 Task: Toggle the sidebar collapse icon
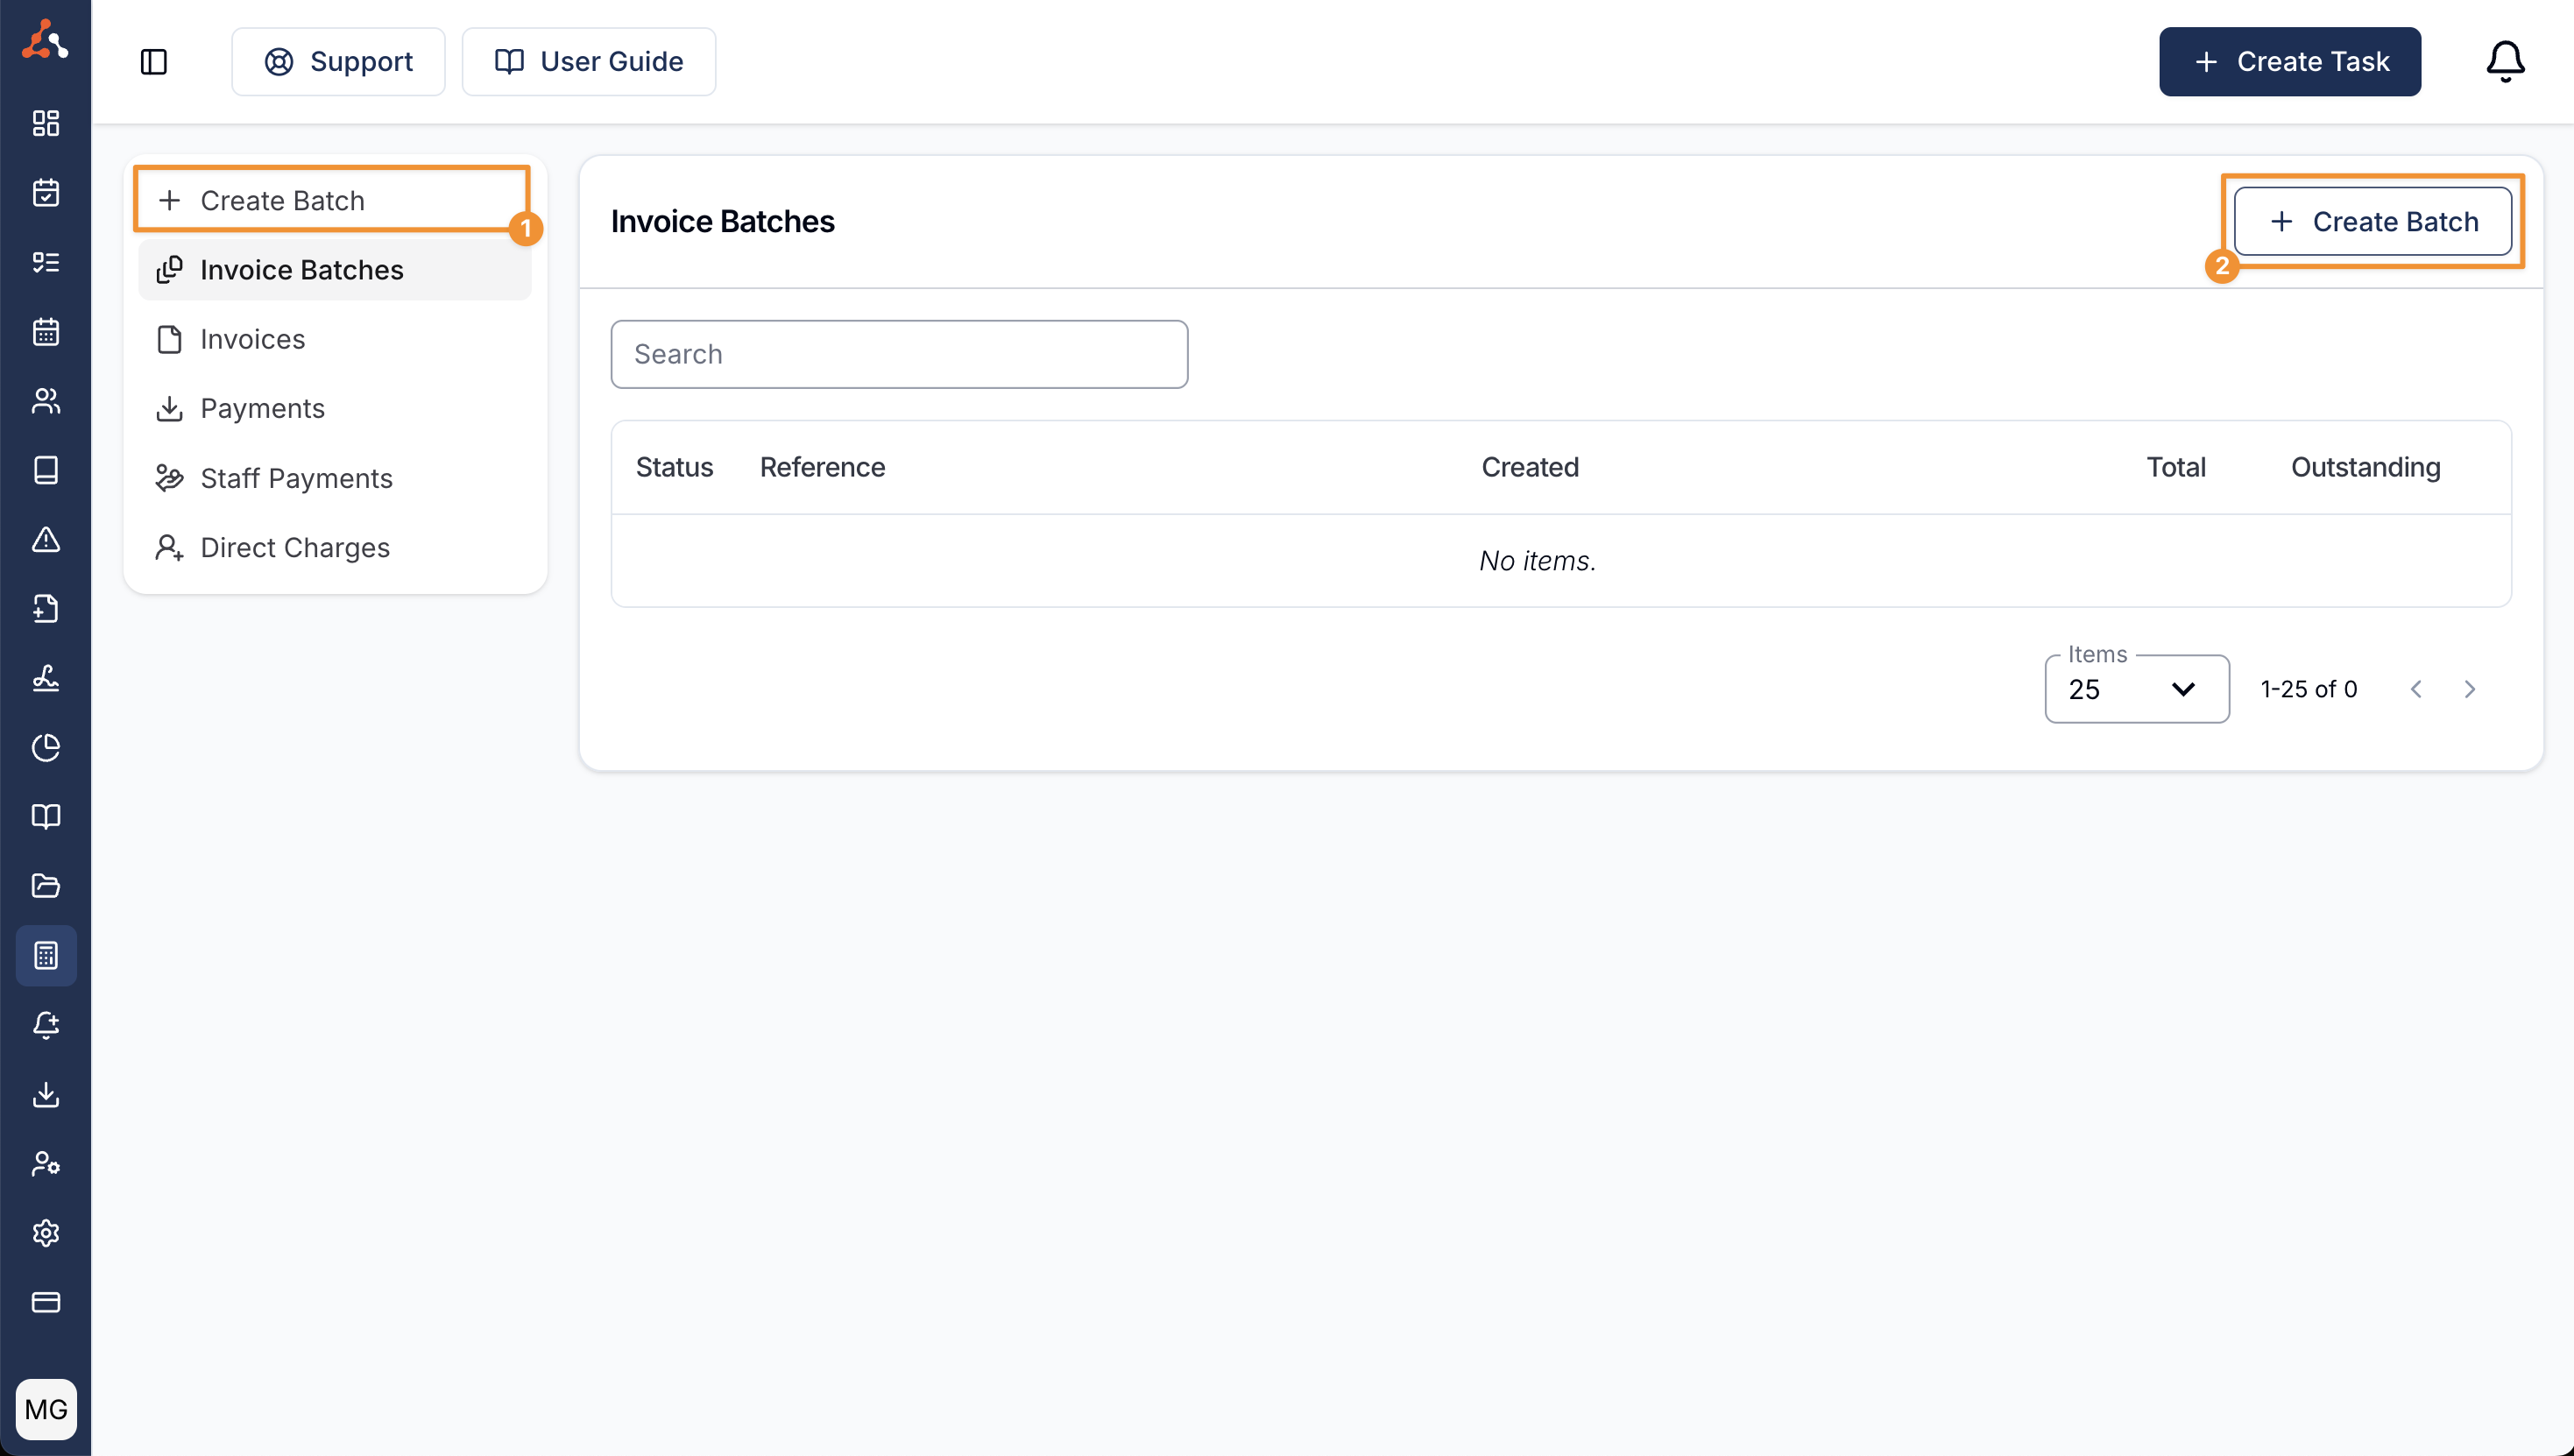[x=153, y=62]
